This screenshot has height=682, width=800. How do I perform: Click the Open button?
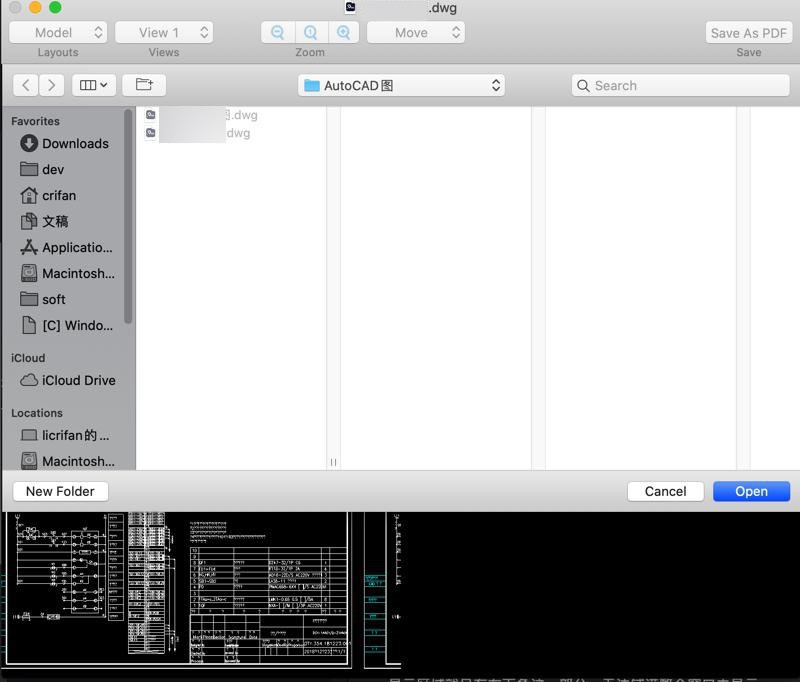752,491
